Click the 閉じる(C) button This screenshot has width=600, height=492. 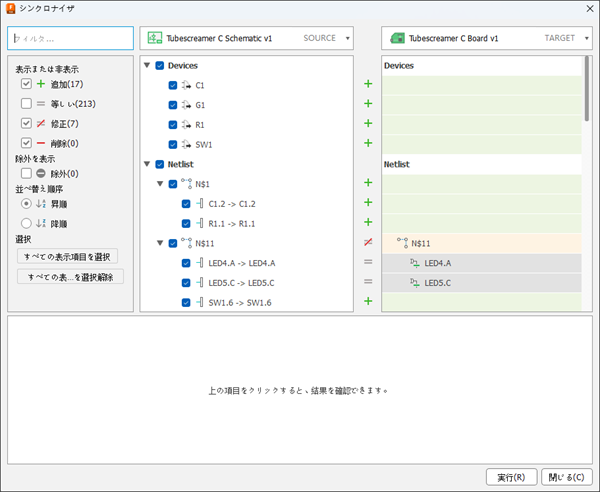coord(566,477)
